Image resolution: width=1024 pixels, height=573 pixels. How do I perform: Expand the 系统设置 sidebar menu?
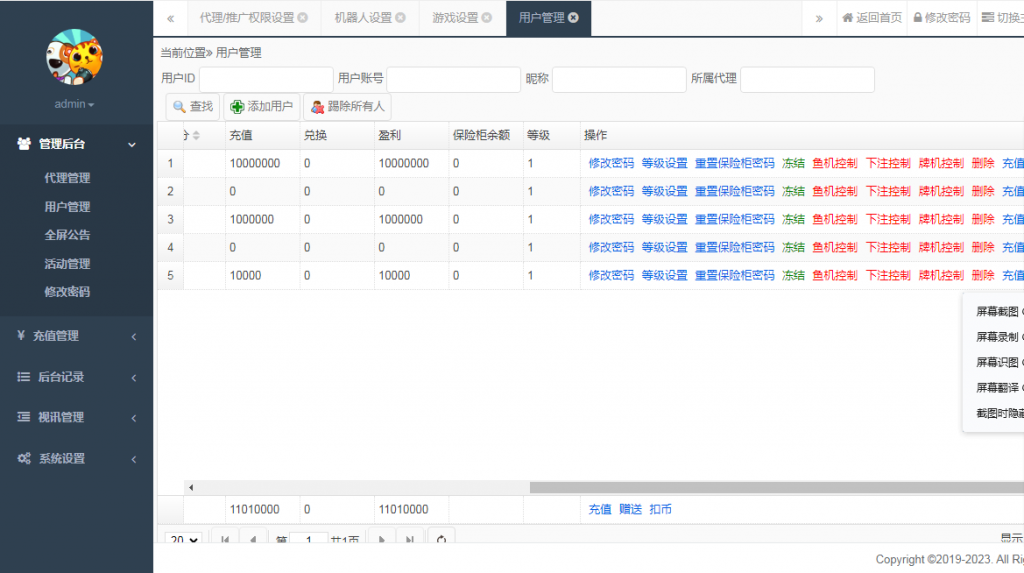point(76,459)
